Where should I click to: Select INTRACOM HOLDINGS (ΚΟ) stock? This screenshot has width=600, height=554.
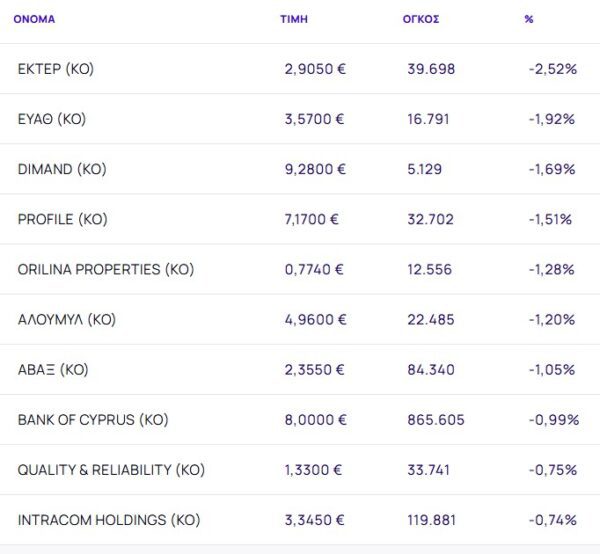point(109,520)
